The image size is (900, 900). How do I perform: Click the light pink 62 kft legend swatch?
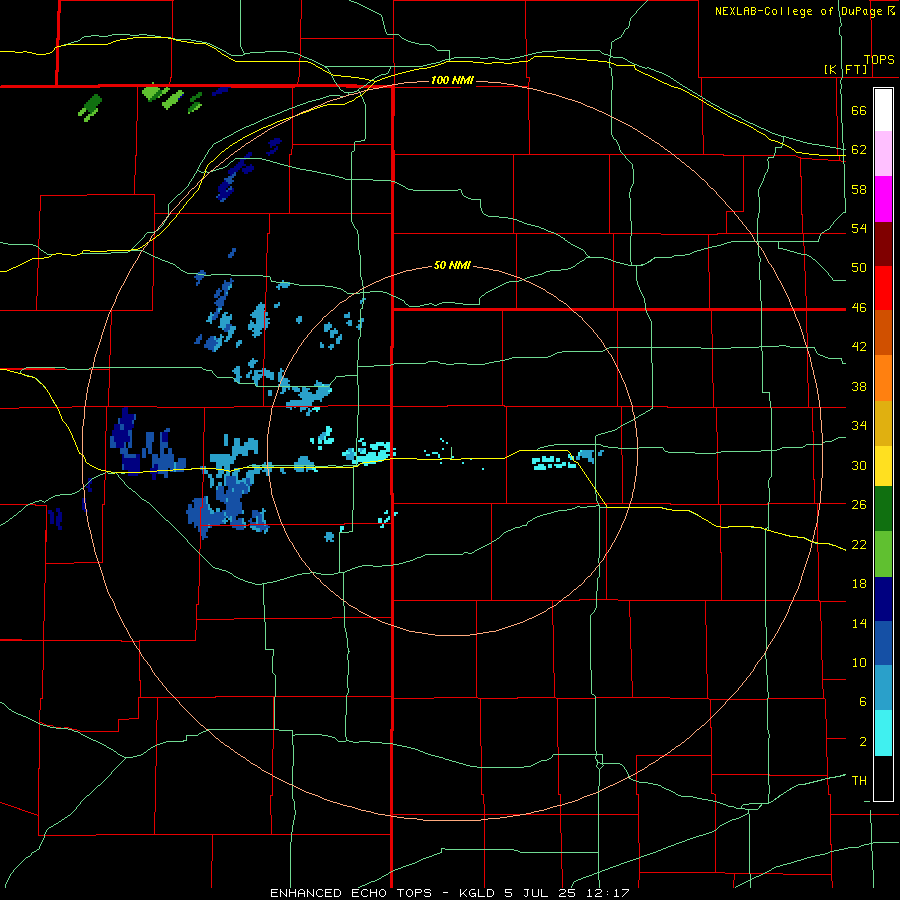click(883, 154)
